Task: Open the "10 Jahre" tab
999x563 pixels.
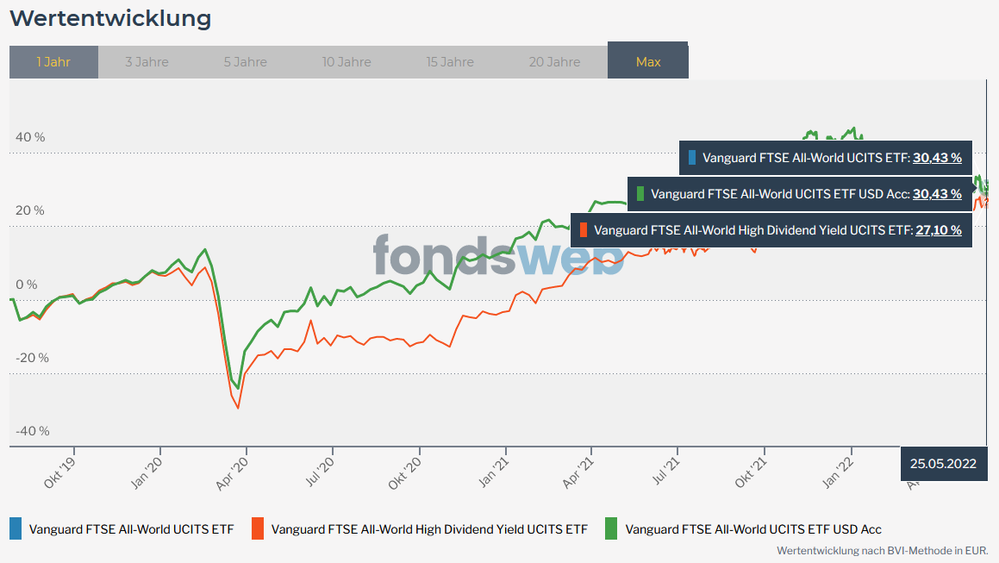Action: [x=346, y=62]
